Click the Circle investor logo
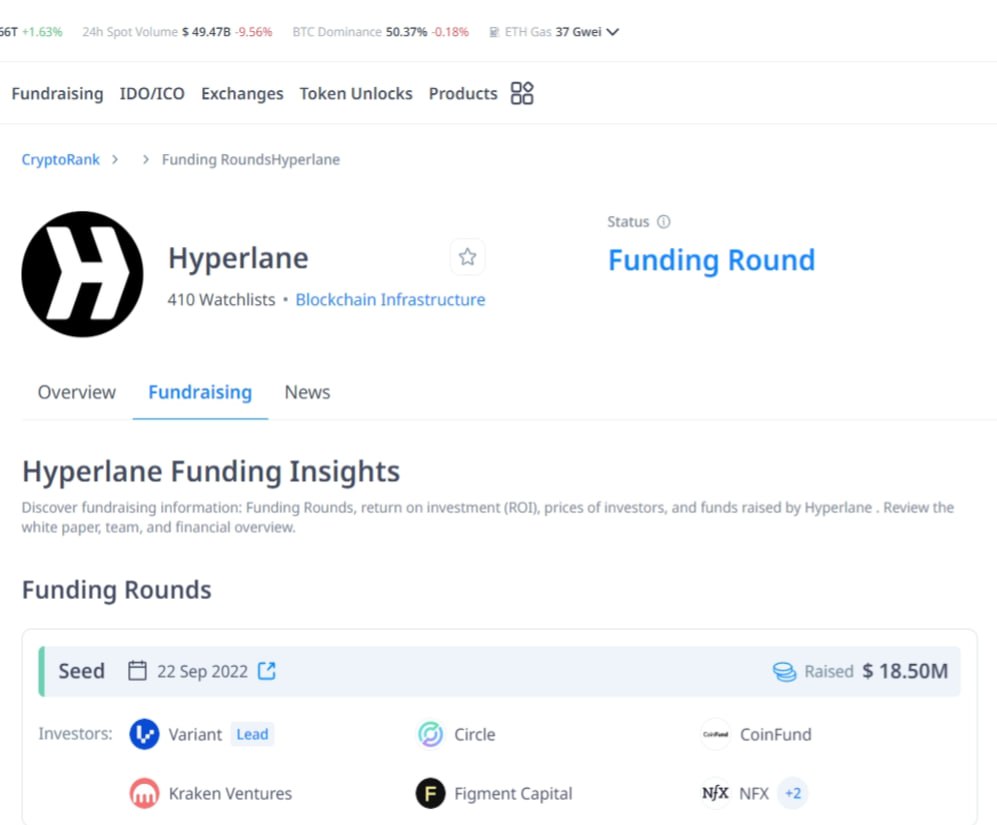 tap(430, 734)
